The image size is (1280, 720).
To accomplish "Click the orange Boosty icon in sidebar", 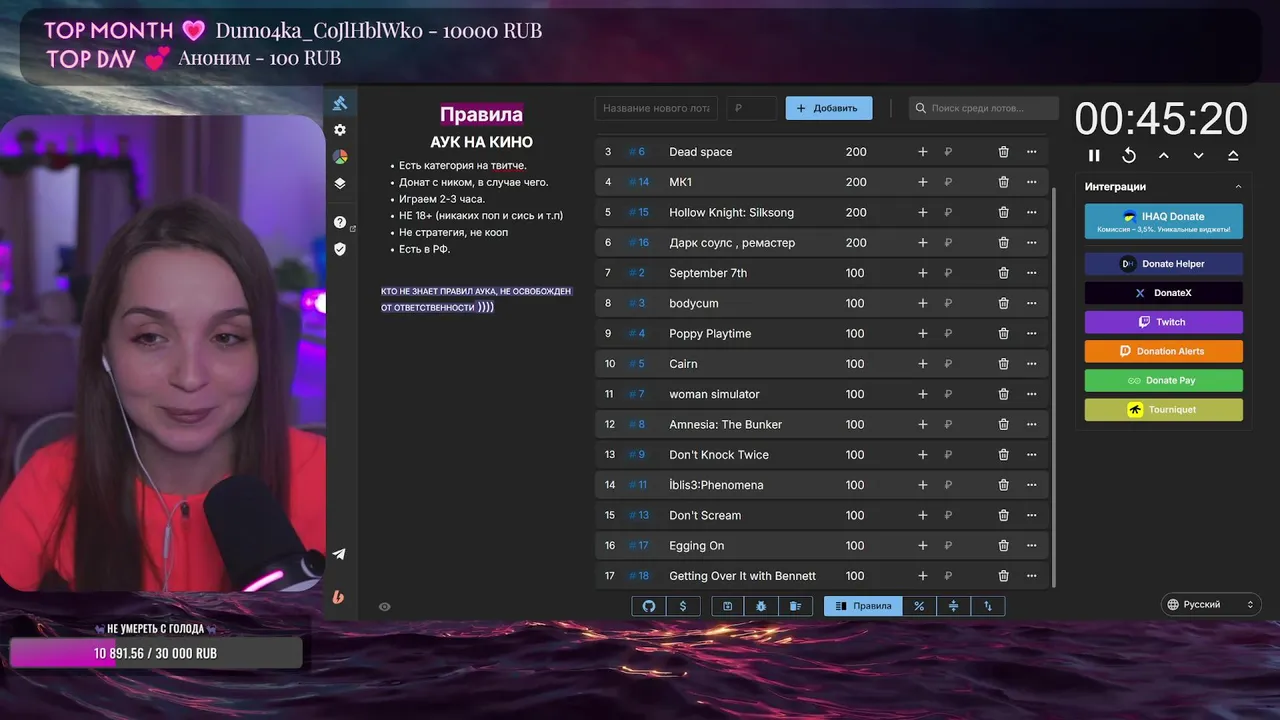I will point(339,597).
